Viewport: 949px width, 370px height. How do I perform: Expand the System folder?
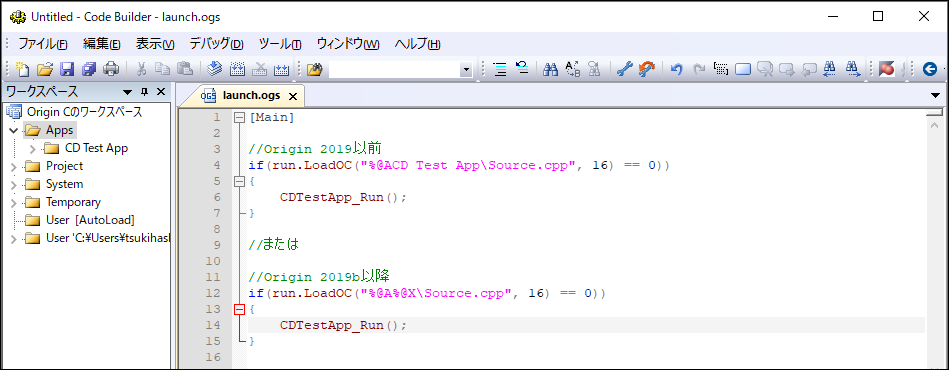pyautogui.click(x=14, y=185)
